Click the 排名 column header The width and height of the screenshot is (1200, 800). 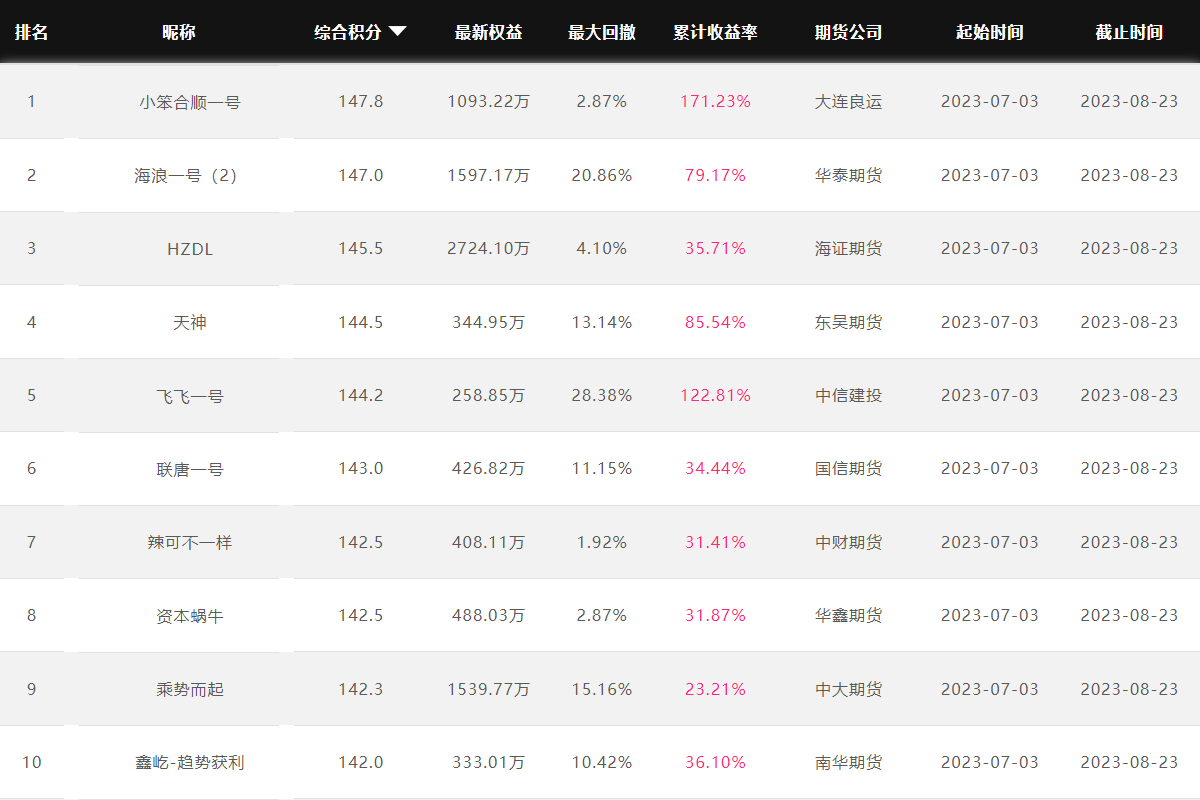click(x=31, y=32)
